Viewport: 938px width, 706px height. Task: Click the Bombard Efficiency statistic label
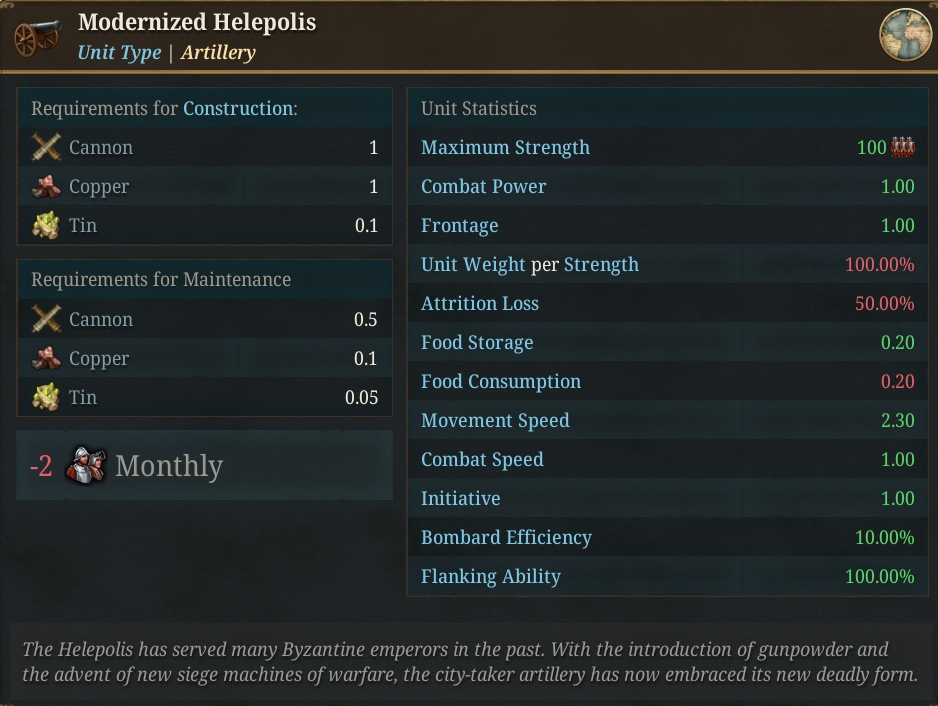(506, 537)
